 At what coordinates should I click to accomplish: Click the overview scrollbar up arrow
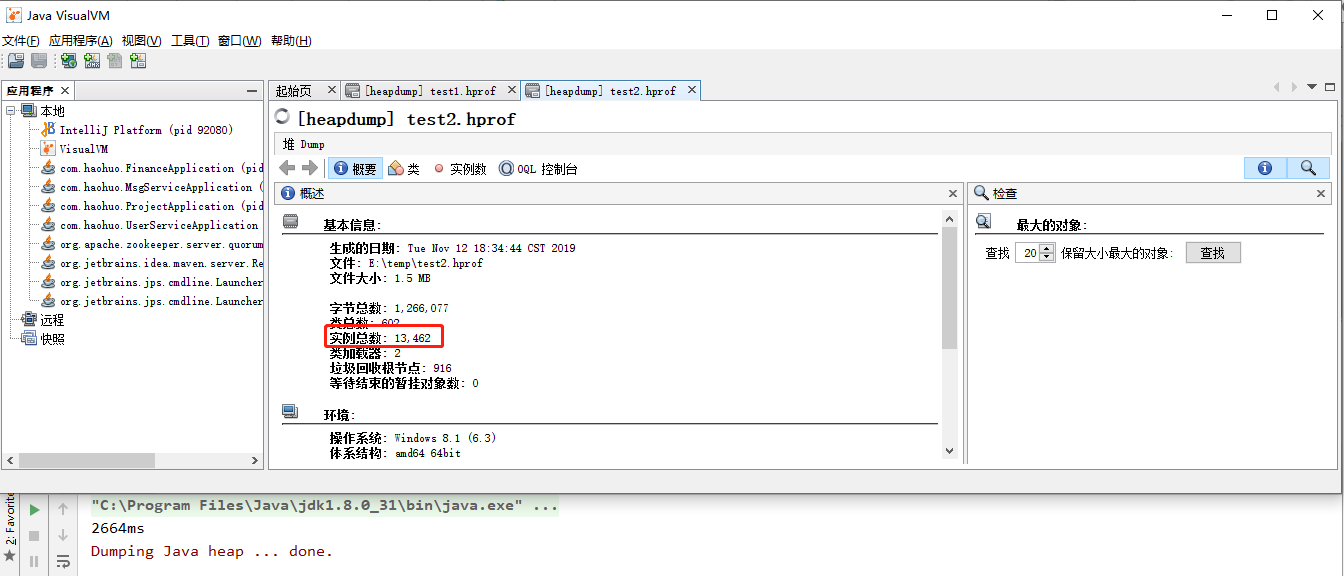pyautogui.click(x=950, y=217)
